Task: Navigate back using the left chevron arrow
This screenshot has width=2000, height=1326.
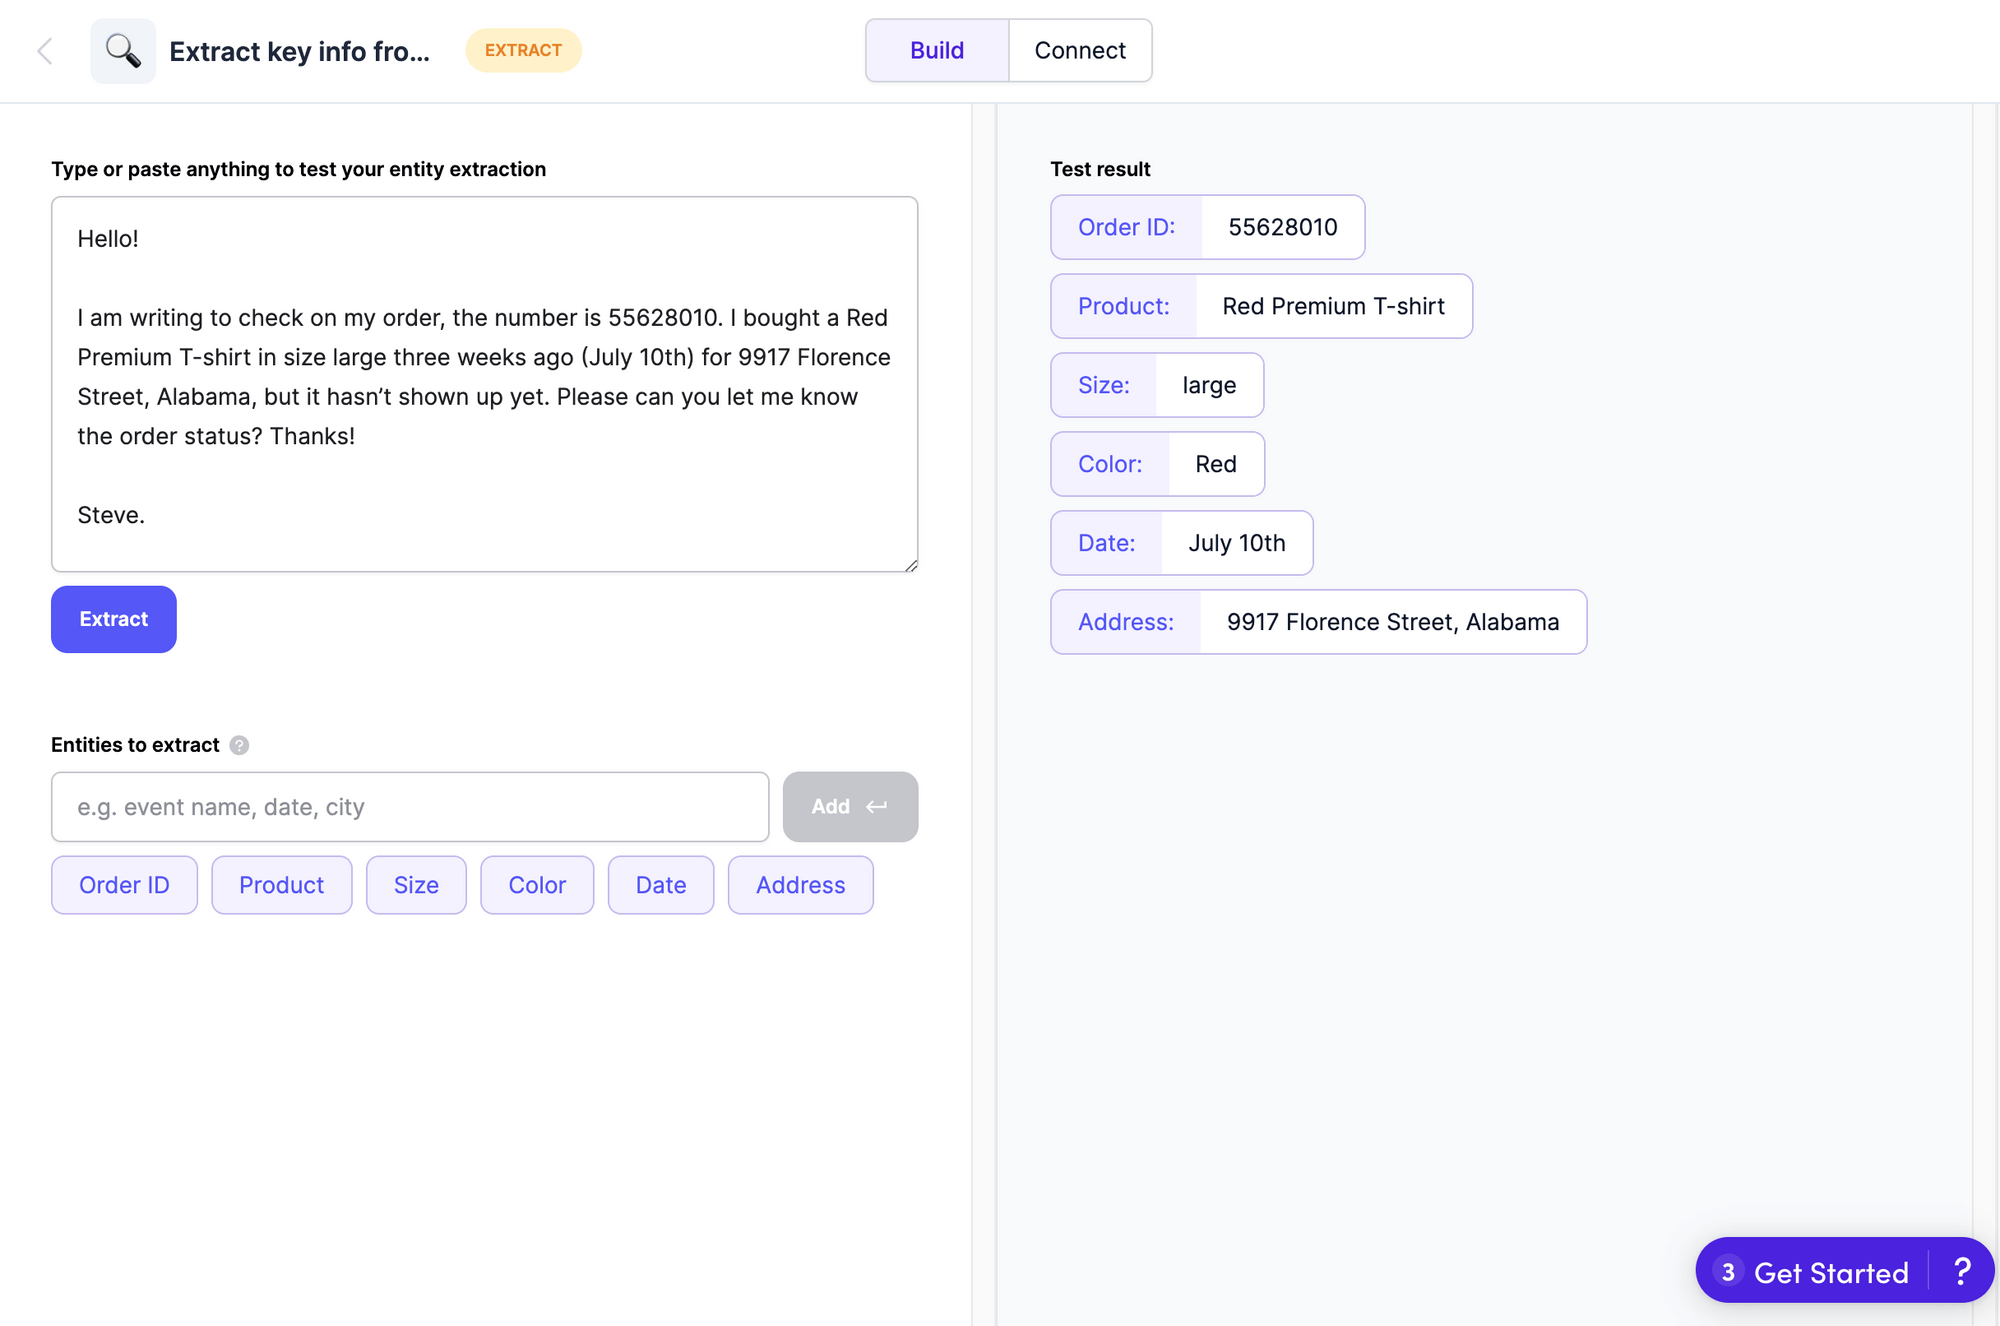Action: click(45, 50)
